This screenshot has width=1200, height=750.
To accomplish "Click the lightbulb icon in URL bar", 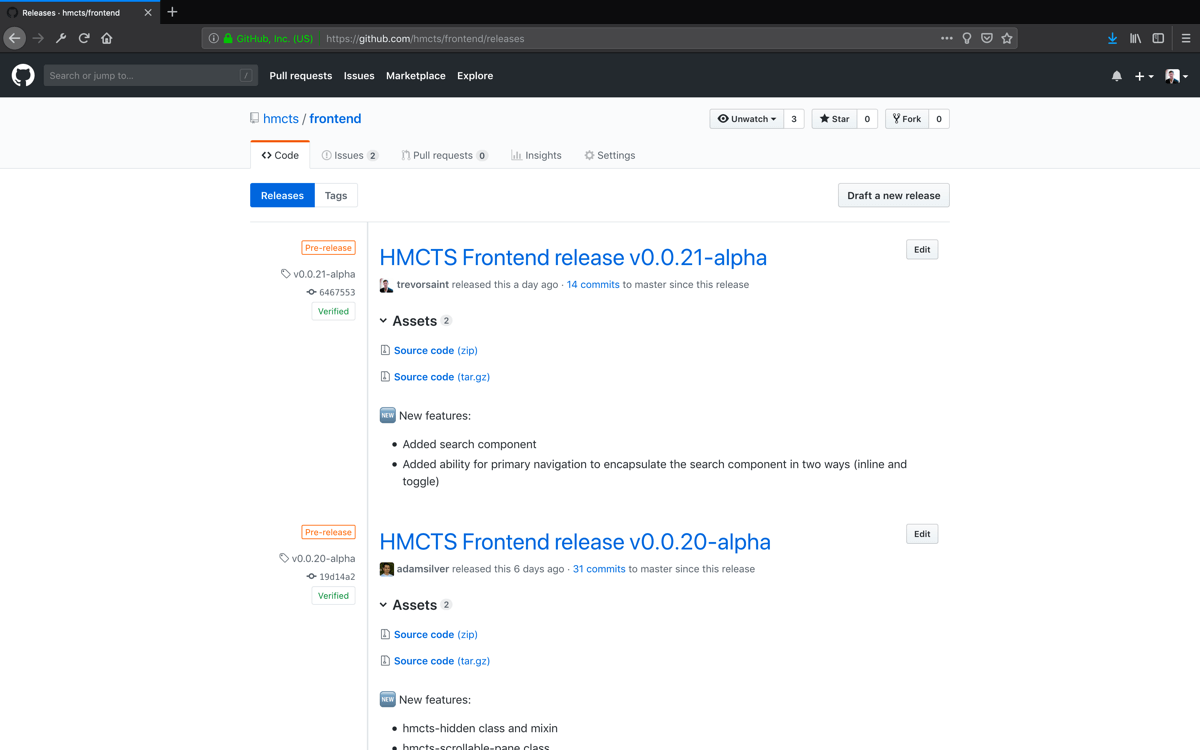I will pos(967,38).
